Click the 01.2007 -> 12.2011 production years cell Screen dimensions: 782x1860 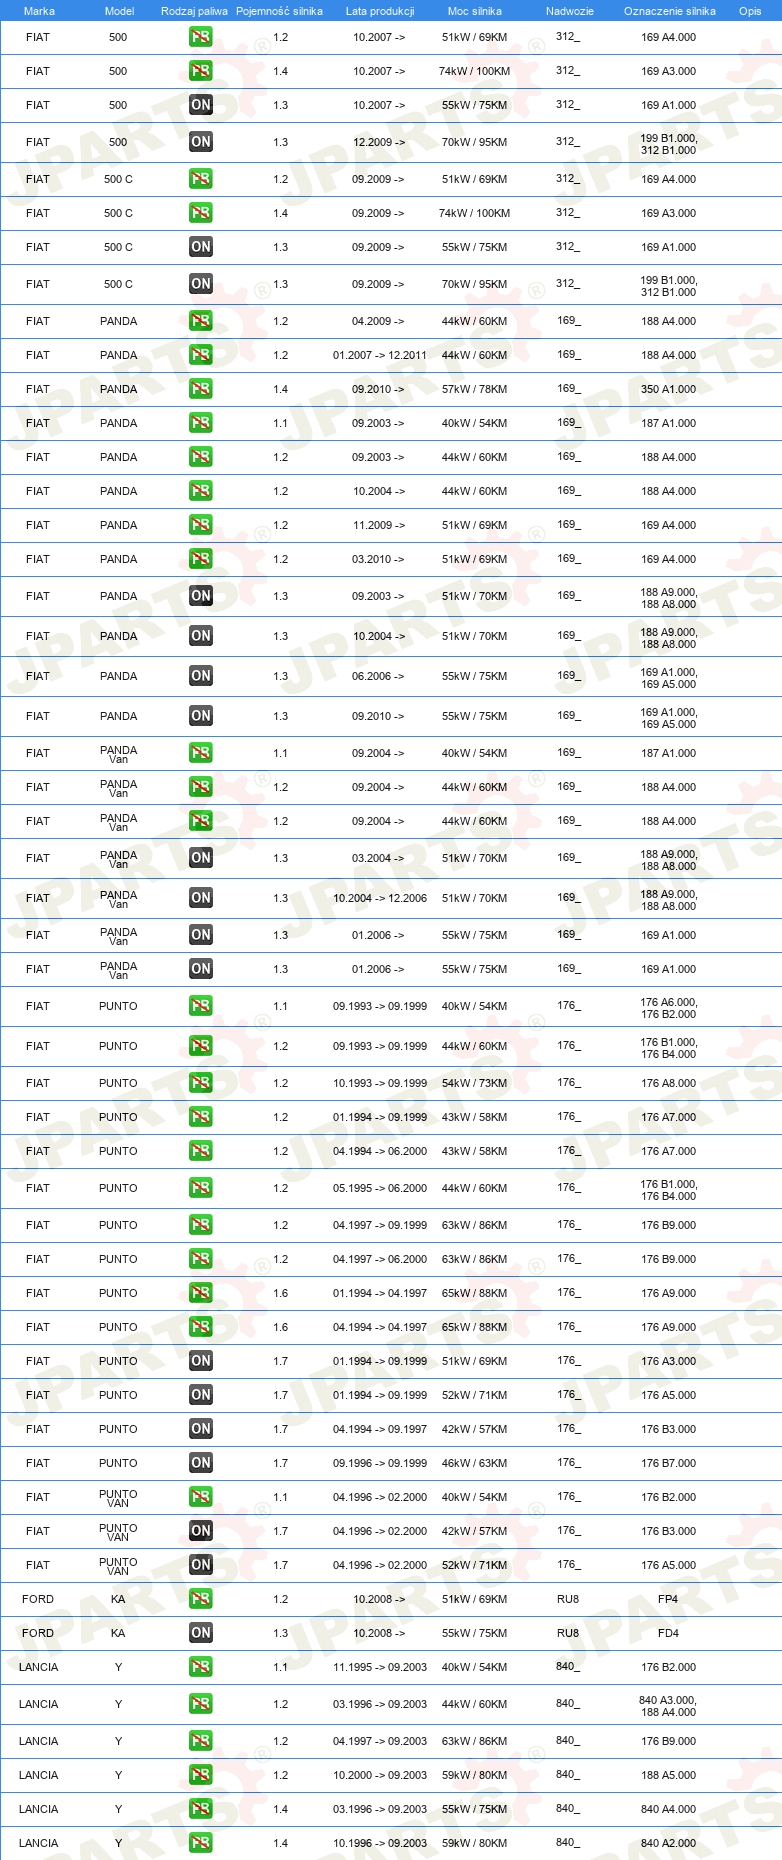tap(380, 355)
